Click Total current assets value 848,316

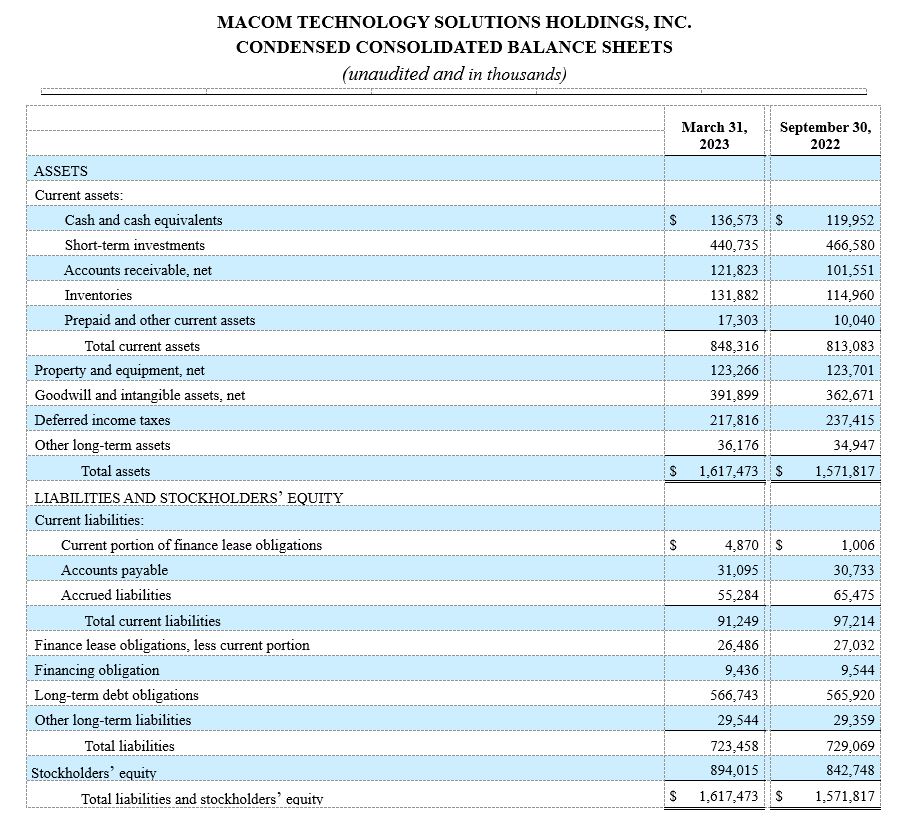733,346
